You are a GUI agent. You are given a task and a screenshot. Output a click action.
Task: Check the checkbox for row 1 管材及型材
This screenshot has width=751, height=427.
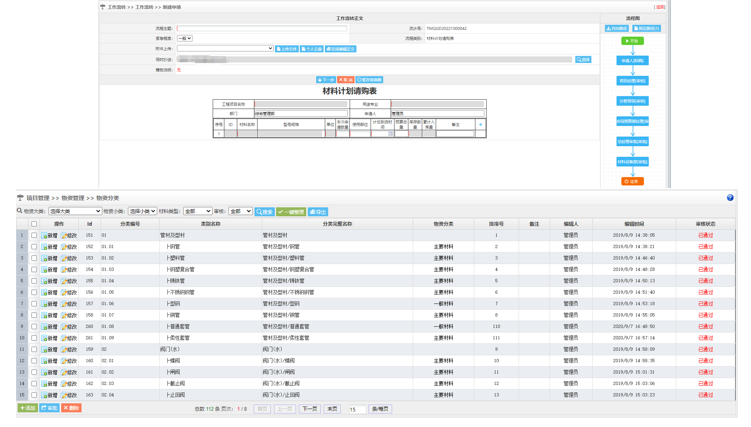[34, 235]
